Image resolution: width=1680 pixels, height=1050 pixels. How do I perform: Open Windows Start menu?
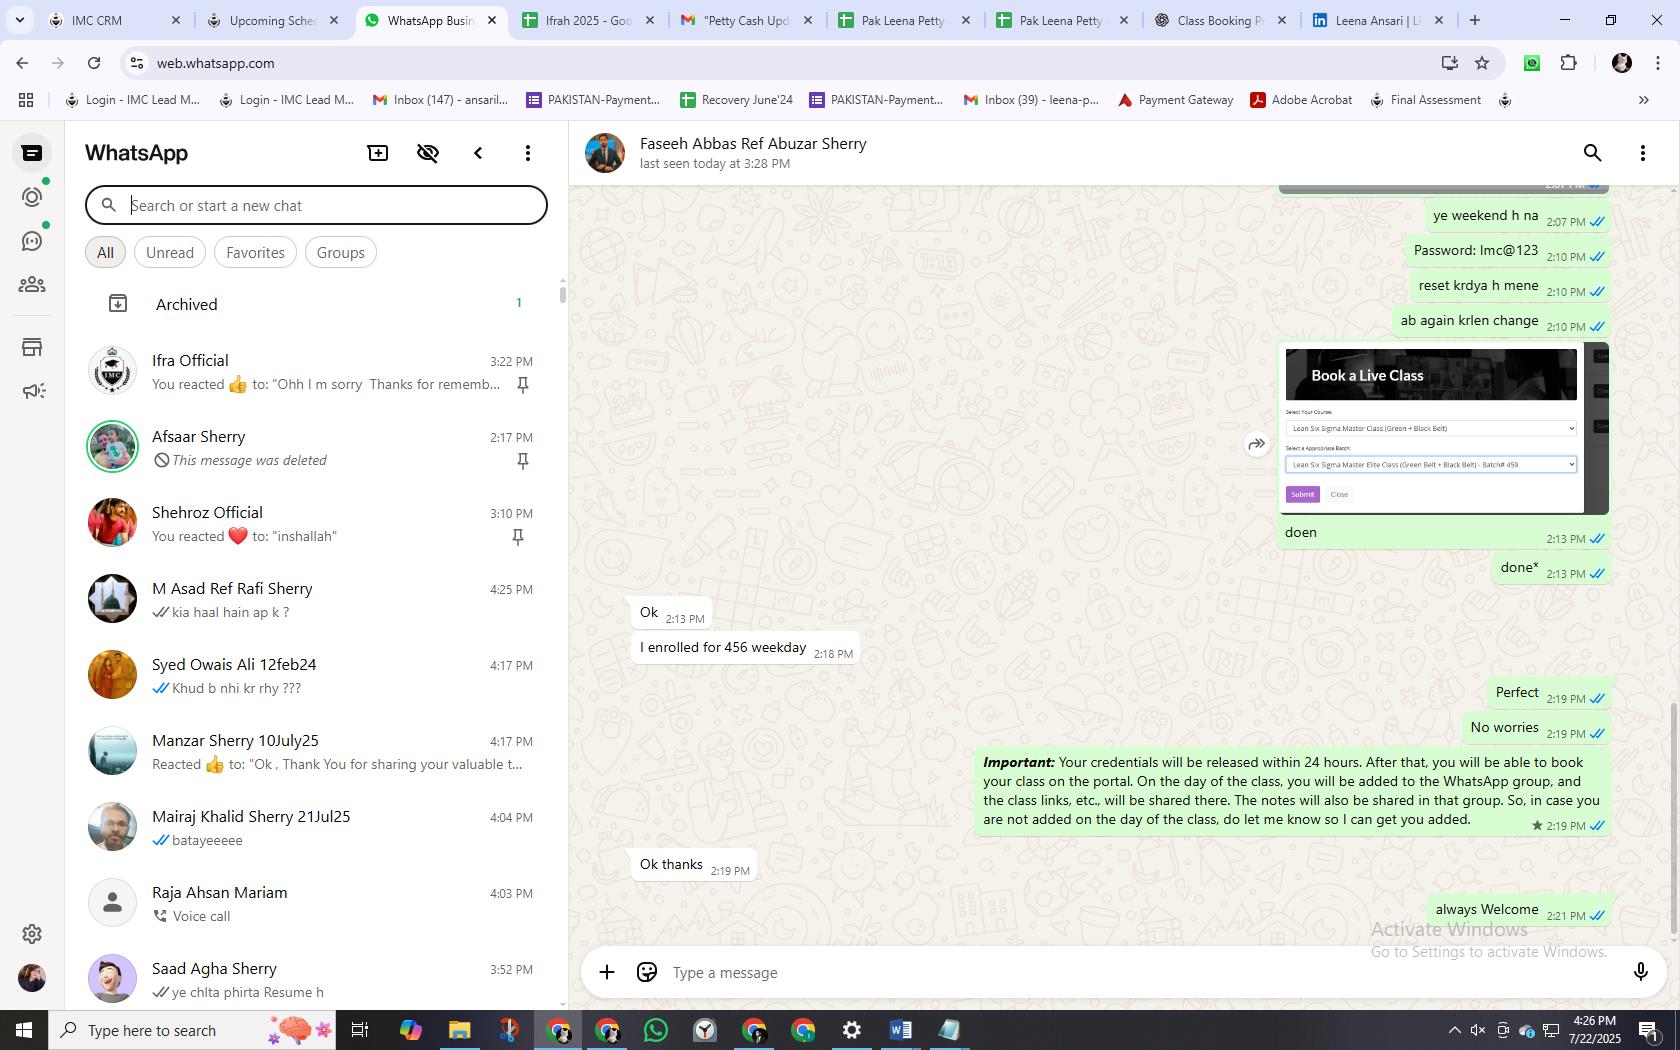click(24, 1030)
